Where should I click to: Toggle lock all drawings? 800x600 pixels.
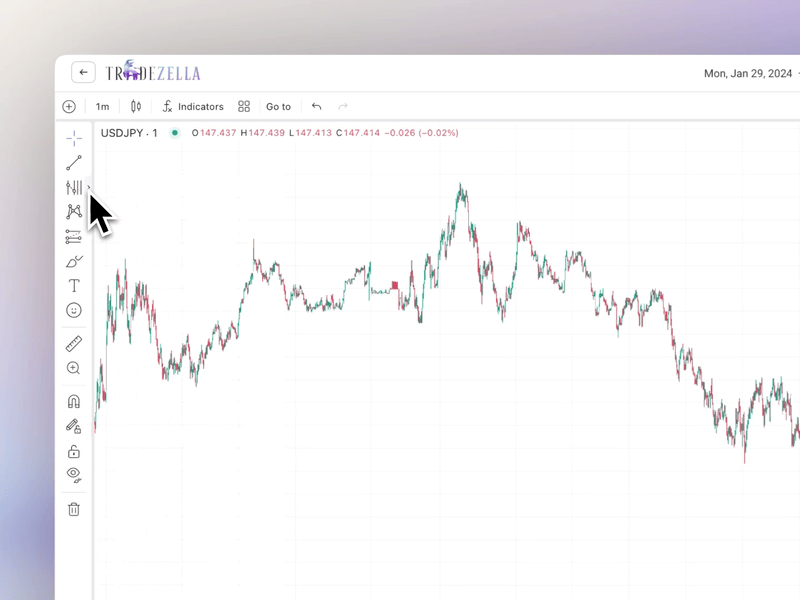click(74, 452)
